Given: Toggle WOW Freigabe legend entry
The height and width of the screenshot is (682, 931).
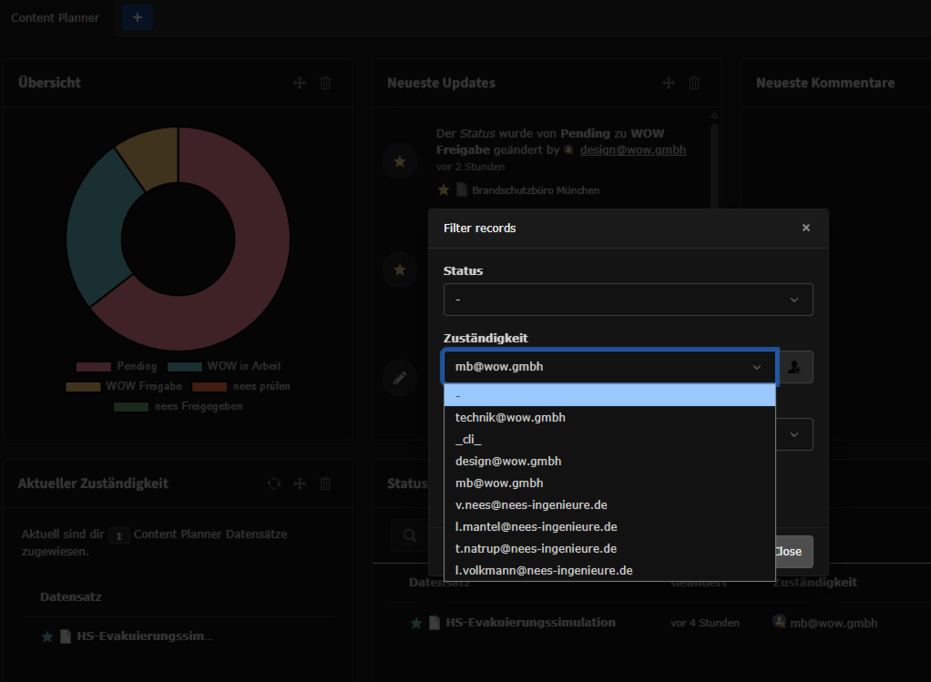Looking at the screenshot, I should (x=124, y=386).
